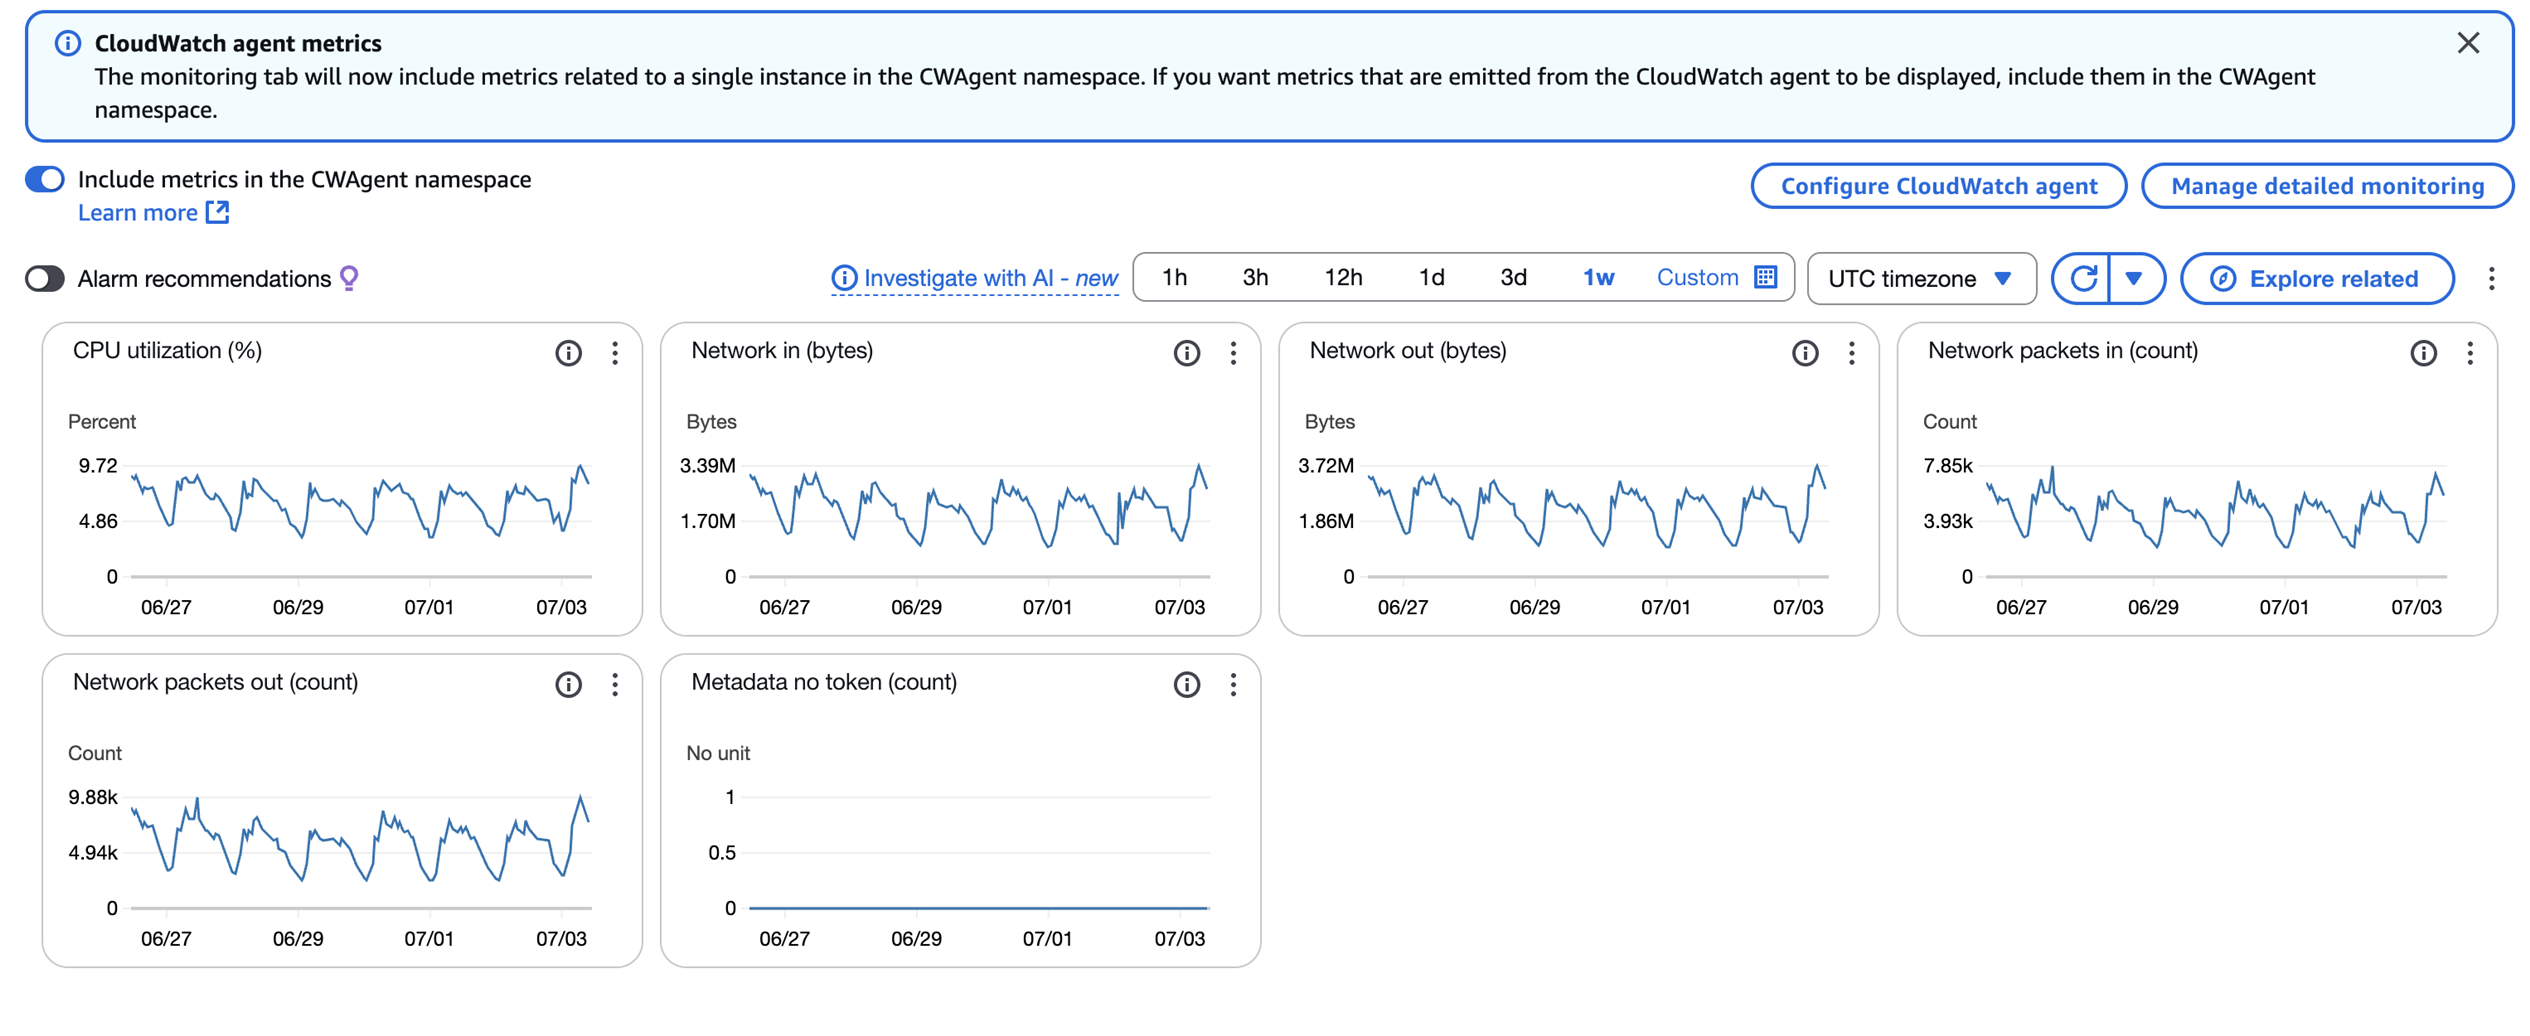The image size is (2530, 1036).
Task: Open Network packets in chart options menu
Action: coord(2469,353)
